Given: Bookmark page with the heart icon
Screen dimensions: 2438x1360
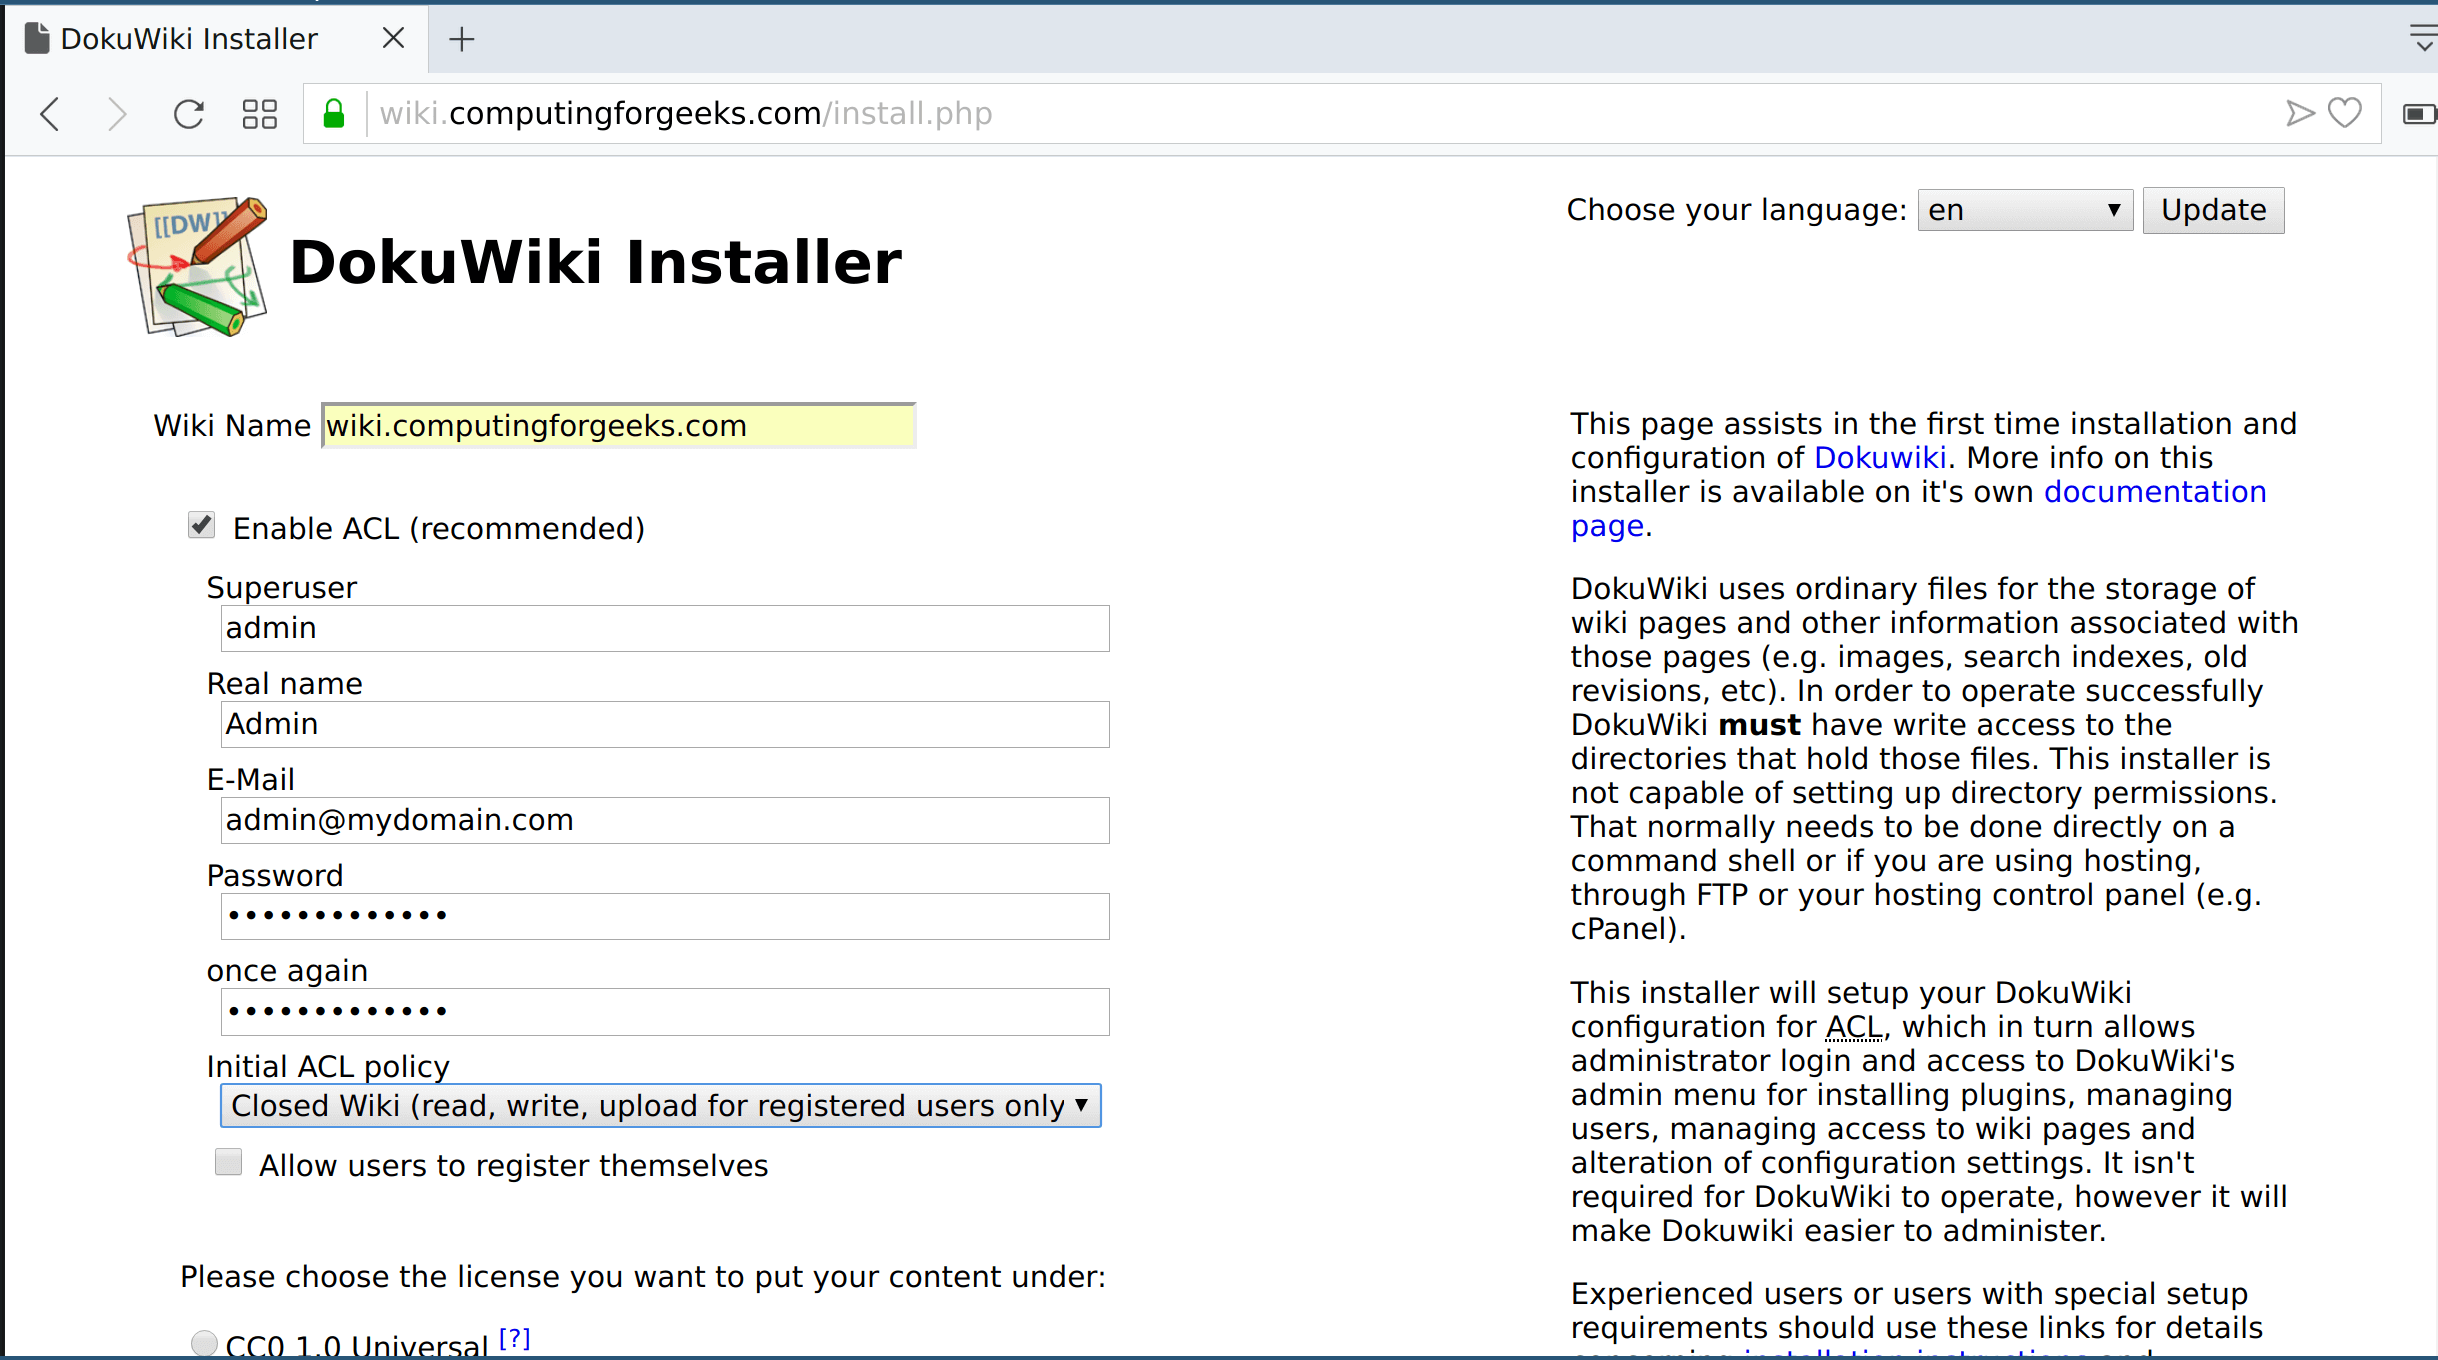Looking at the screenshot, I should (x=2345, y=113).
